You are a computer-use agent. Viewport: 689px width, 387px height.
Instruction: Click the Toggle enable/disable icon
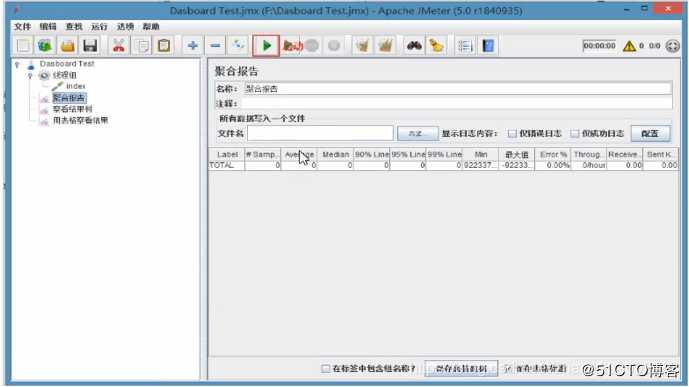238,46
